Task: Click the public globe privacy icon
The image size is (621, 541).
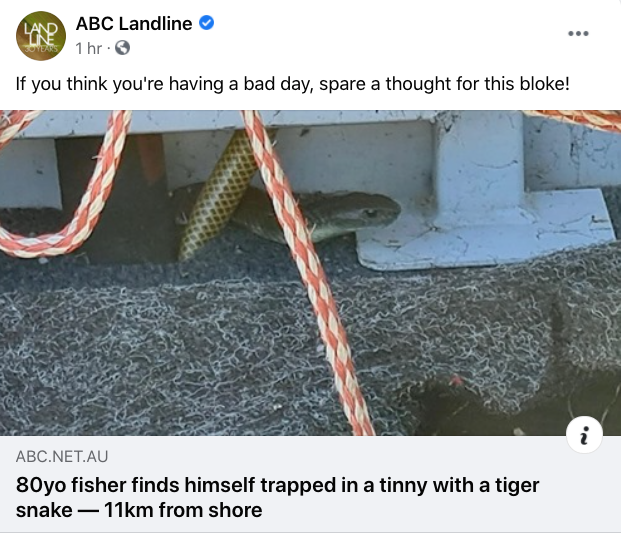Action: click(x=123, y=47)
